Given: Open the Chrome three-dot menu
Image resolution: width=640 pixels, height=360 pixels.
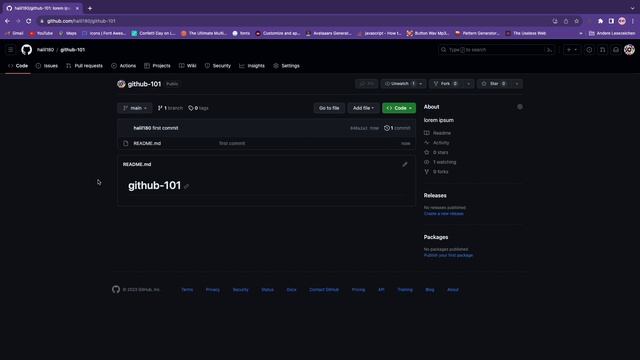Looking at the screenshot, I should pos(633,21).
